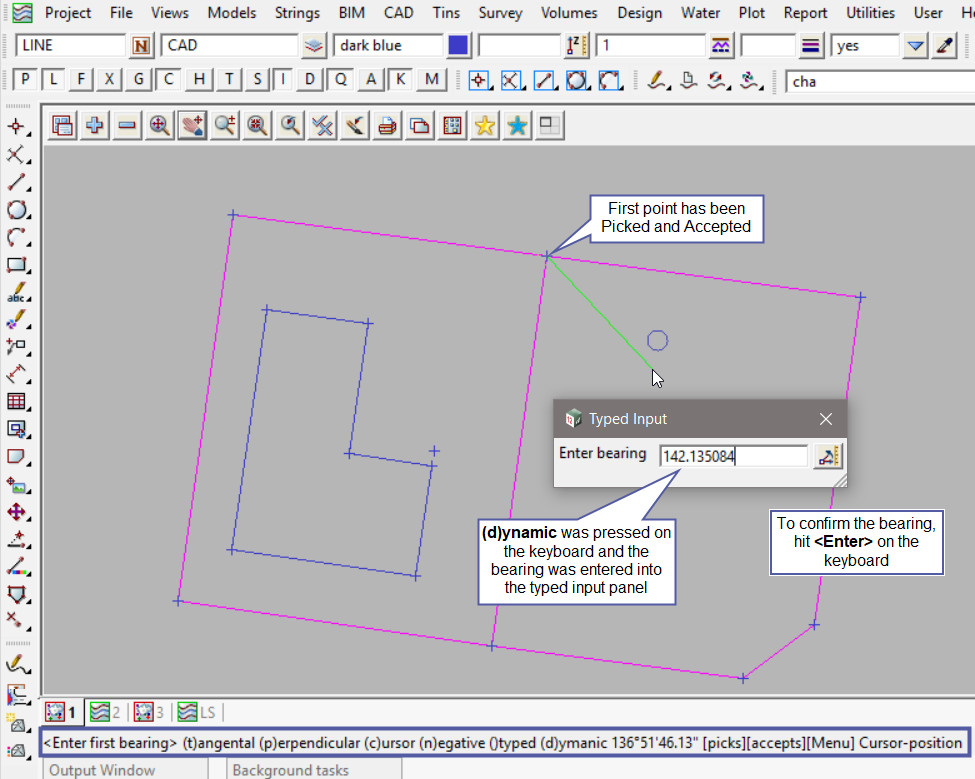The height and width of the screenshot is (779, 975).
Task: Click the measure button in Typed Input panel
Action: click(x=827, y=456)
